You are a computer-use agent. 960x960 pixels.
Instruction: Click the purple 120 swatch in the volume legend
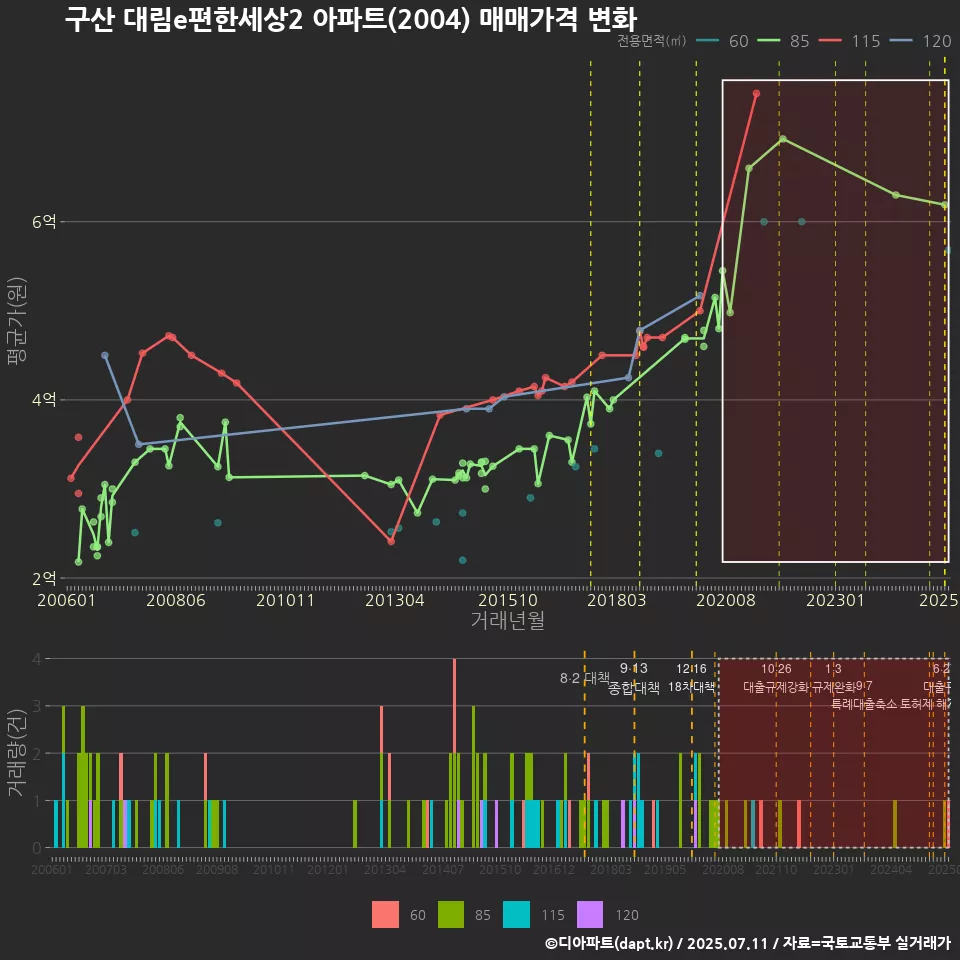[x=590, y=915]
